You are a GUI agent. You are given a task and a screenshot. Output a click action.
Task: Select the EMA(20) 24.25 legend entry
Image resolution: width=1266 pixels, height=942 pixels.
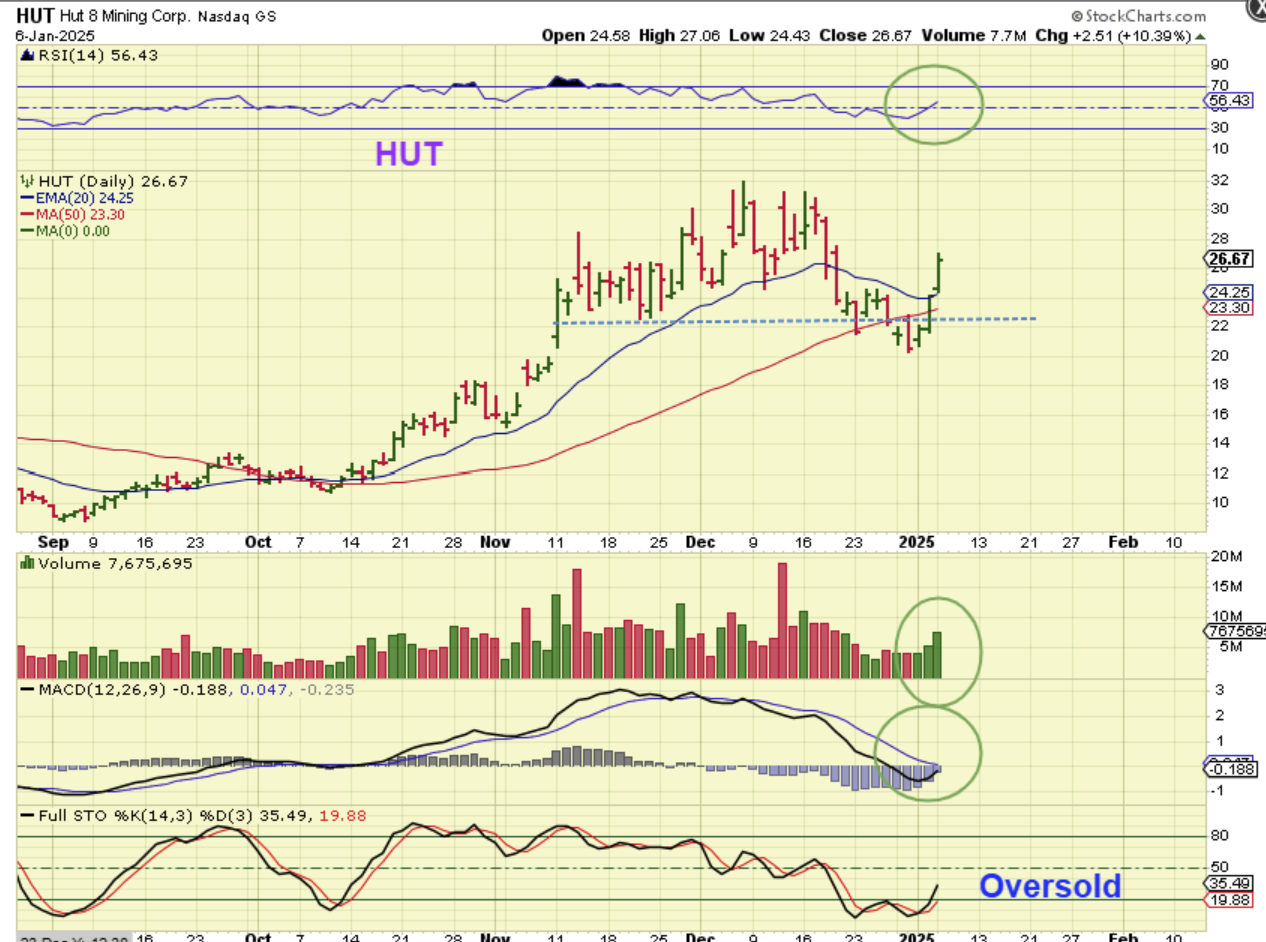tap(76, 198)
